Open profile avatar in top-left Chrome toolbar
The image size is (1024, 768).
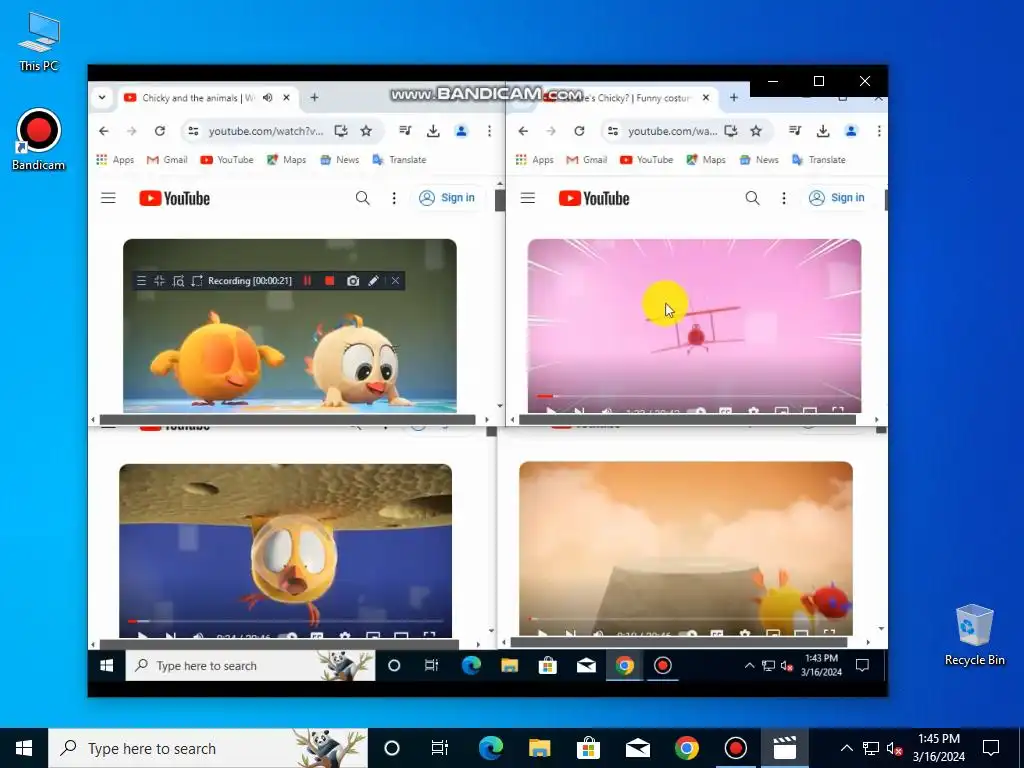[x=461, y=131]
